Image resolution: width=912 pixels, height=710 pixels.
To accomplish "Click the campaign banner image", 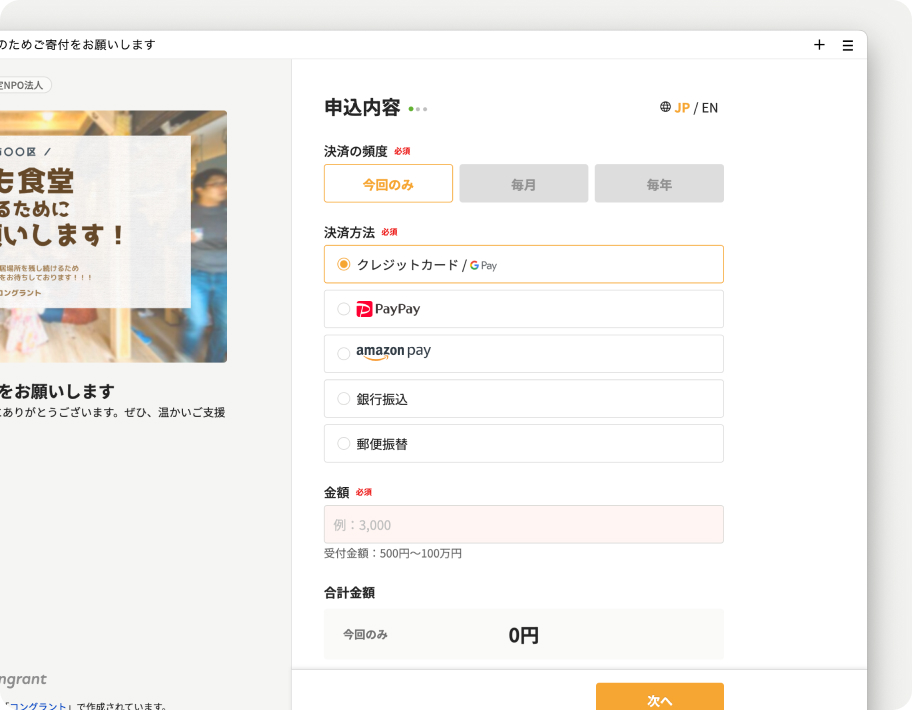I will coord(113,237).
